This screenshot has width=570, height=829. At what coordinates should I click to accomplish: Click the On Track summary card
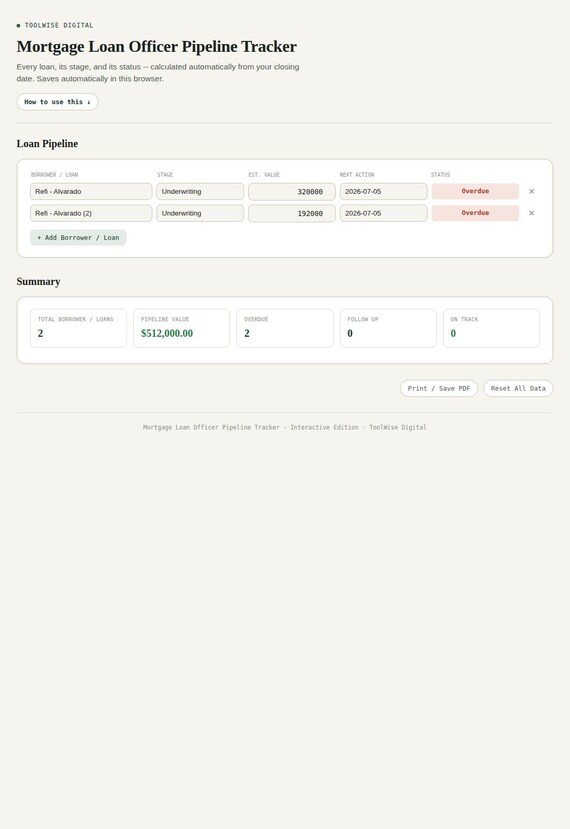(x=491, y=328)
